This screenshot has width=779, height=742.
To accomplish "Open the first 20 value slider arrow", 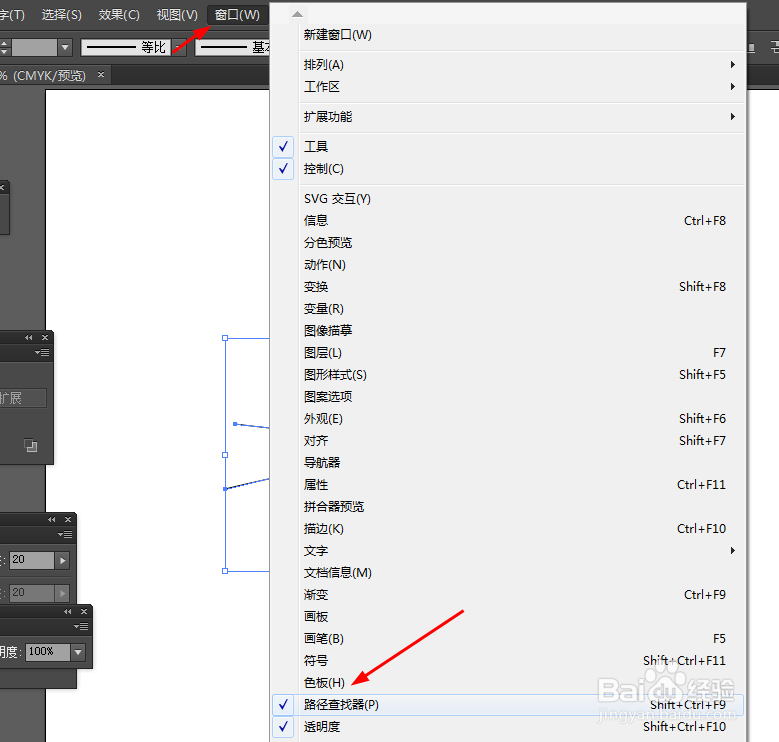I will pos(62,560).
